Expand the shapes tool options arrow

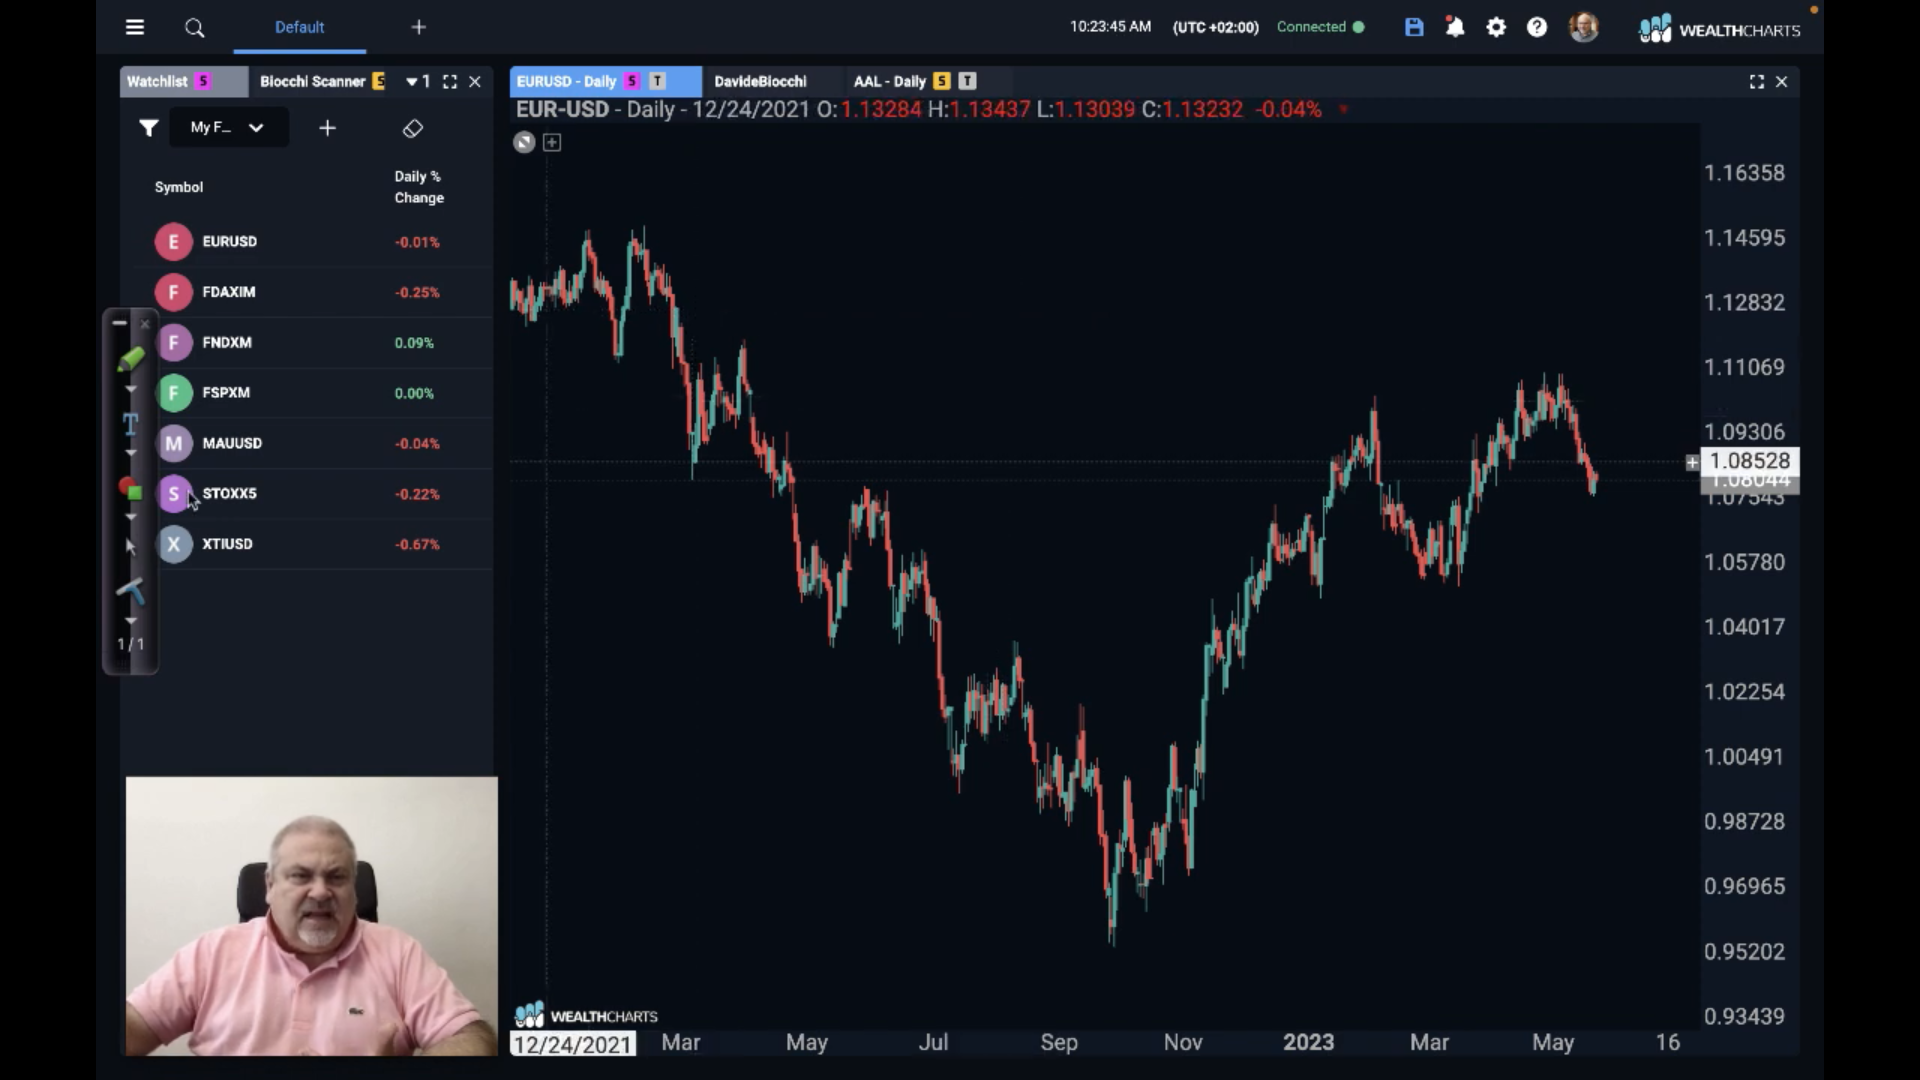pyautogui.click(x=130, y=517)
